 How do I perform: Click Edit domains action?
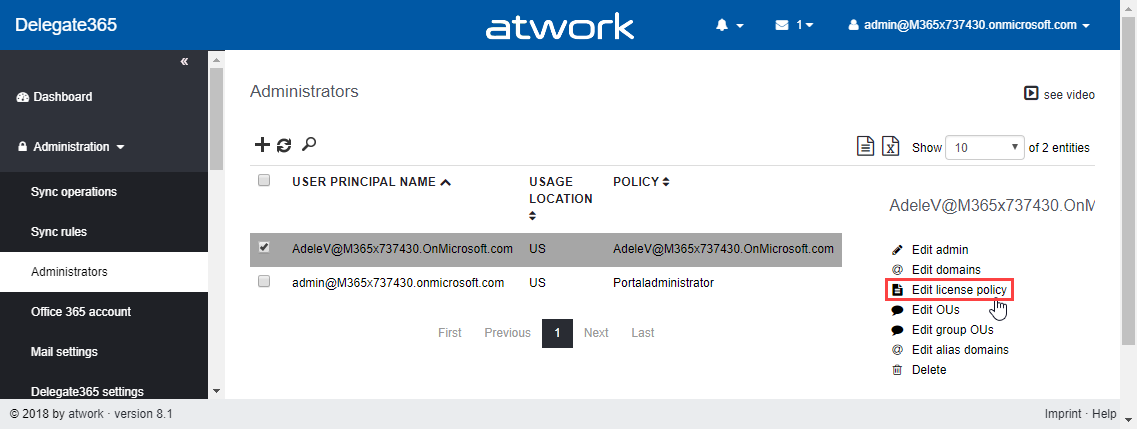[935, 270]
